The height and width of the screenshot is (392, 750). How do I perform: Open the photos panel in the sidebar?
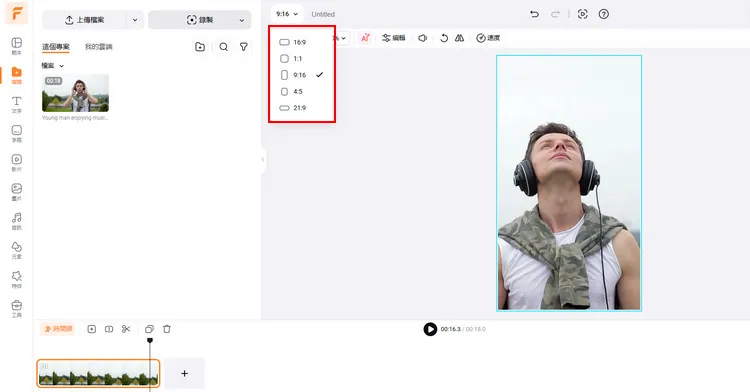pos(16,192)
